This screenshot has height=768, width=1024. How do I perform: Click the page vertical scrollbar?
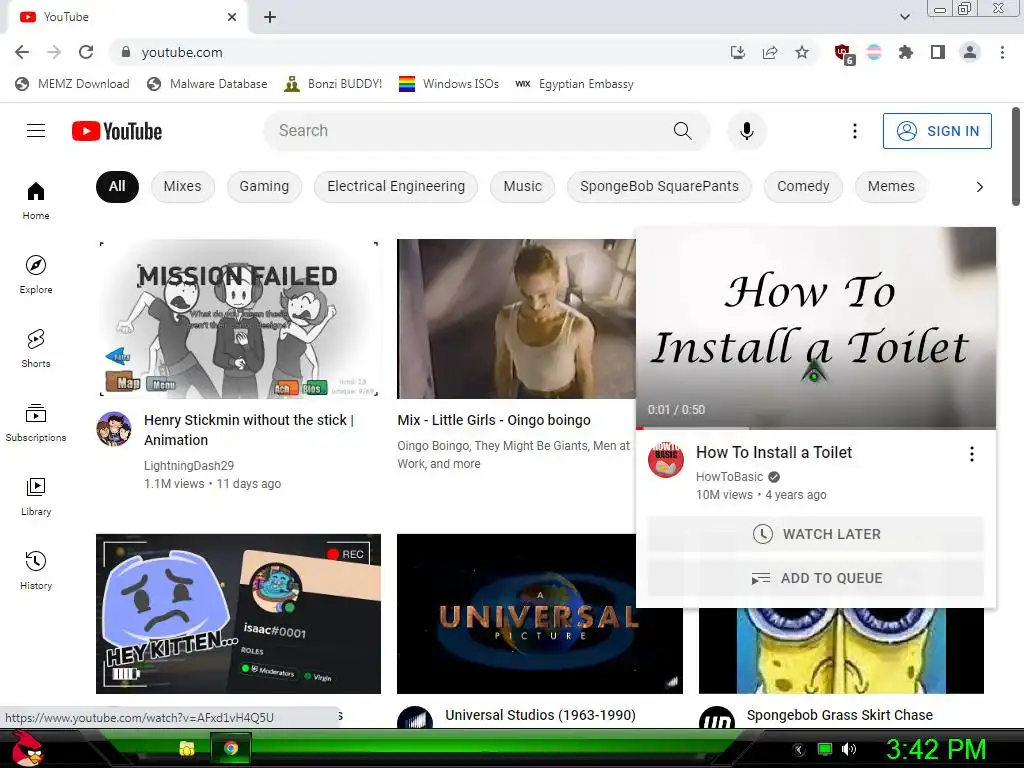(1016, 157)
